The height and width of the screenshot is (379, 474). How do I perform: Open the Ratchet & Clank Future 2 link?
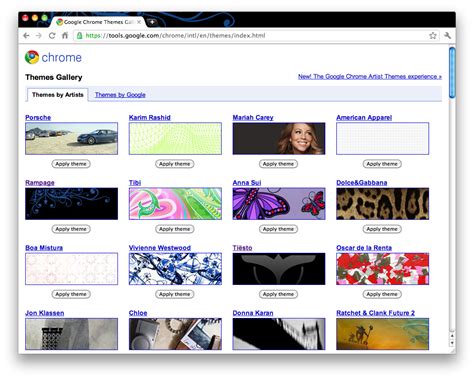pos(376,313)
